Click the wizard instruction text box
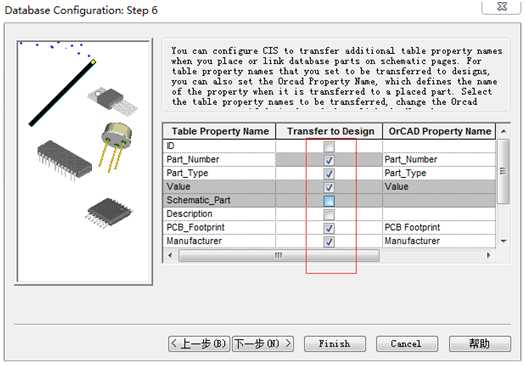The width and height of the screenshot is (525, 365). (x=336, y=76)
